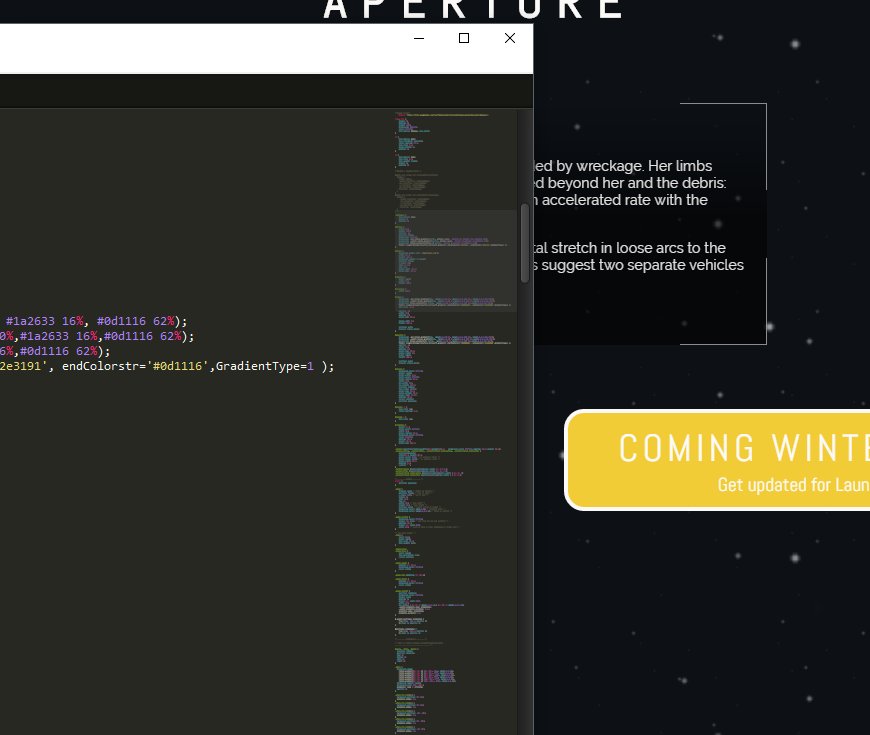Maximize the code editor window
Viewport: 870px width, 735px height.
(464, 38)
